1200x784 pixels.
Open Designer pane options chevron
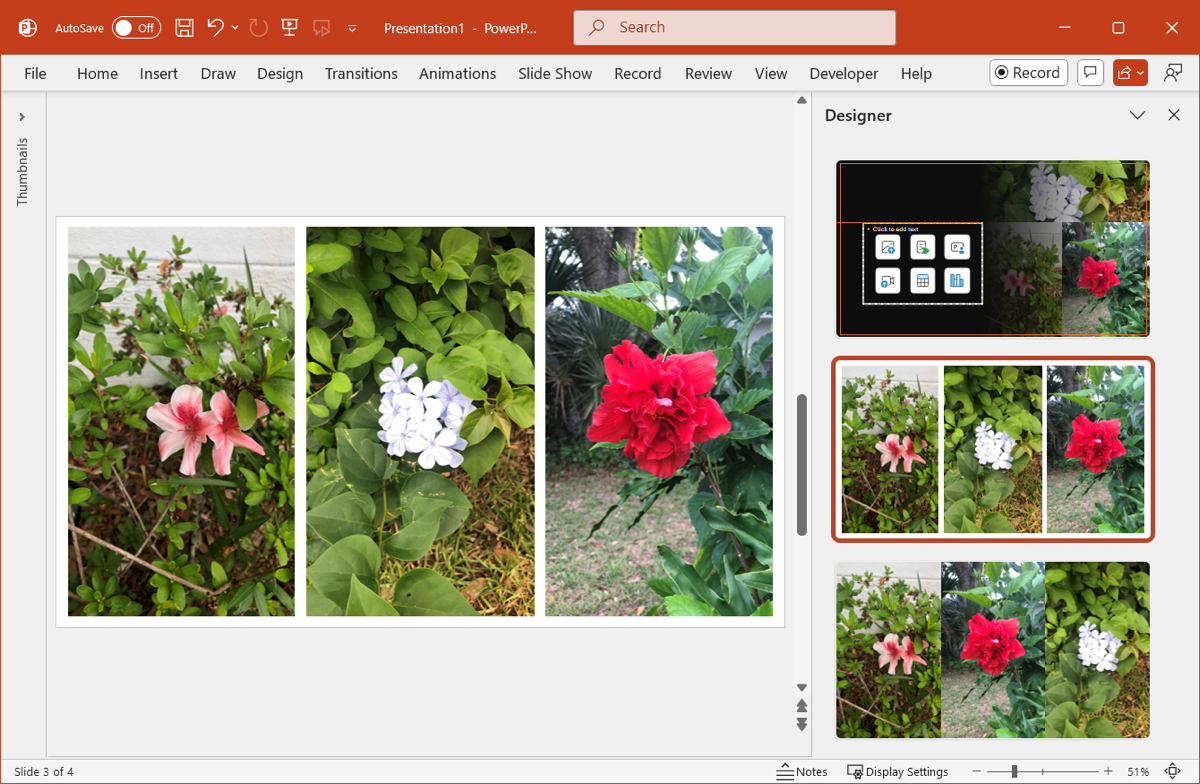(1137, 115)
